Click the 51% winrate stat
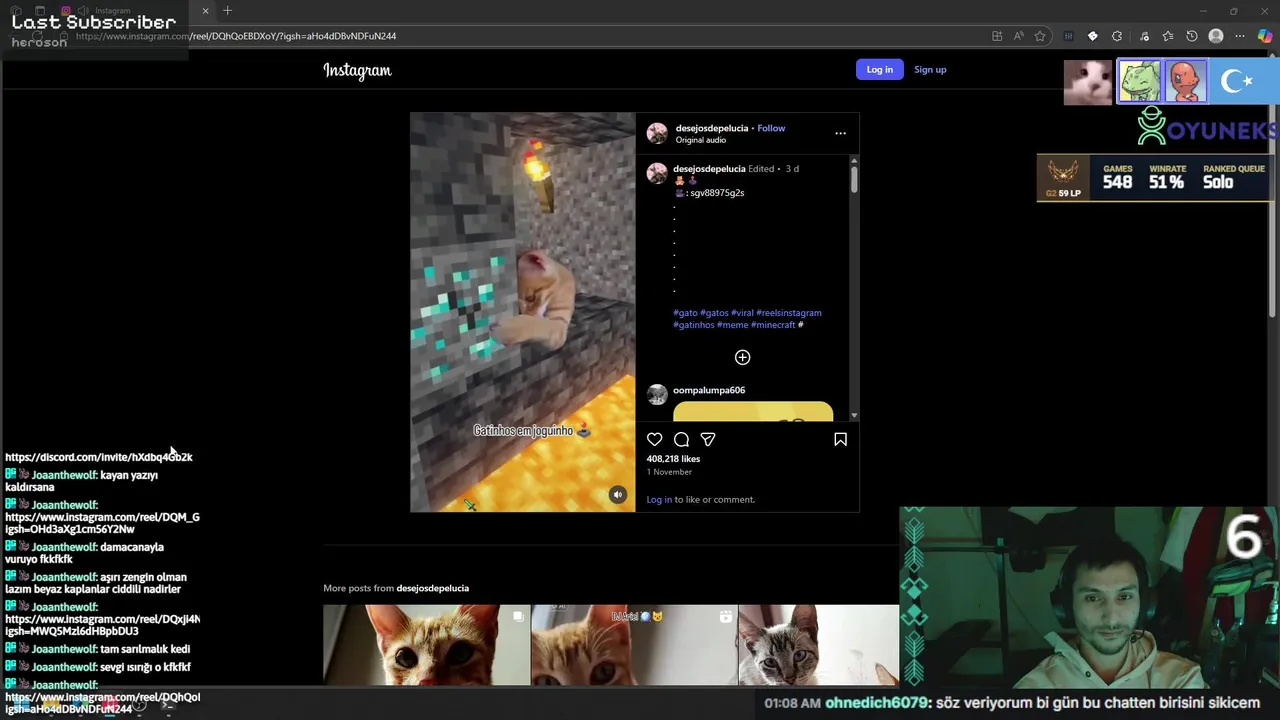This screenshot has height=720, width=1280. (x=1166, y=177)
